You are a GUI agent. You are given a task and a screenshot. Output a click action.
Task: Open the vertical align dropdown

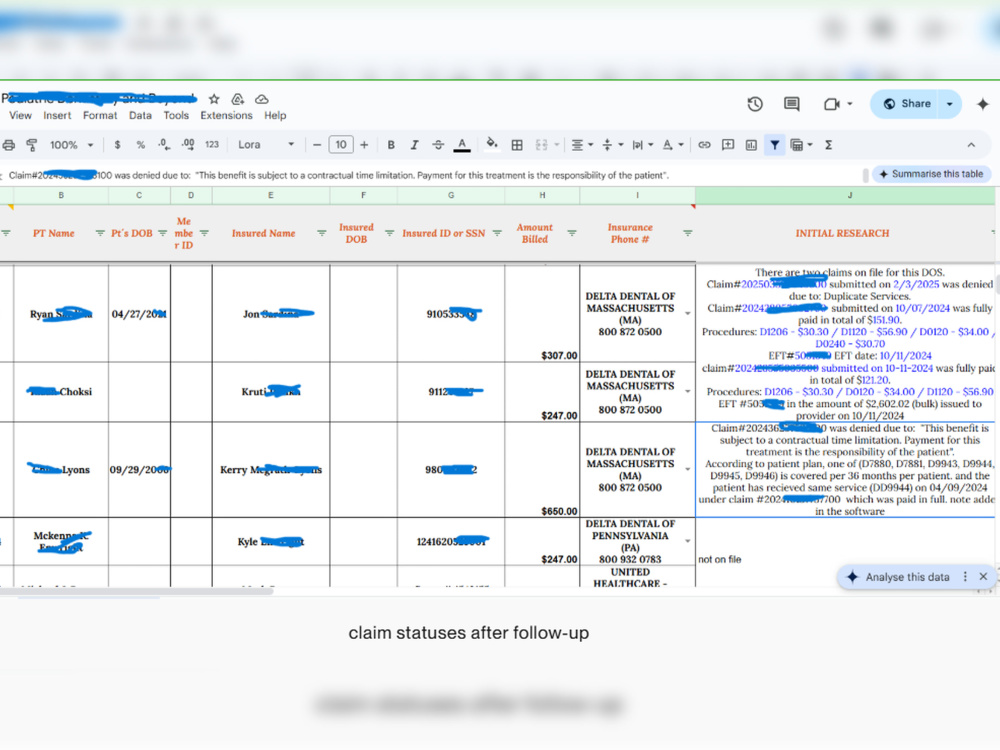coord(612,145)
